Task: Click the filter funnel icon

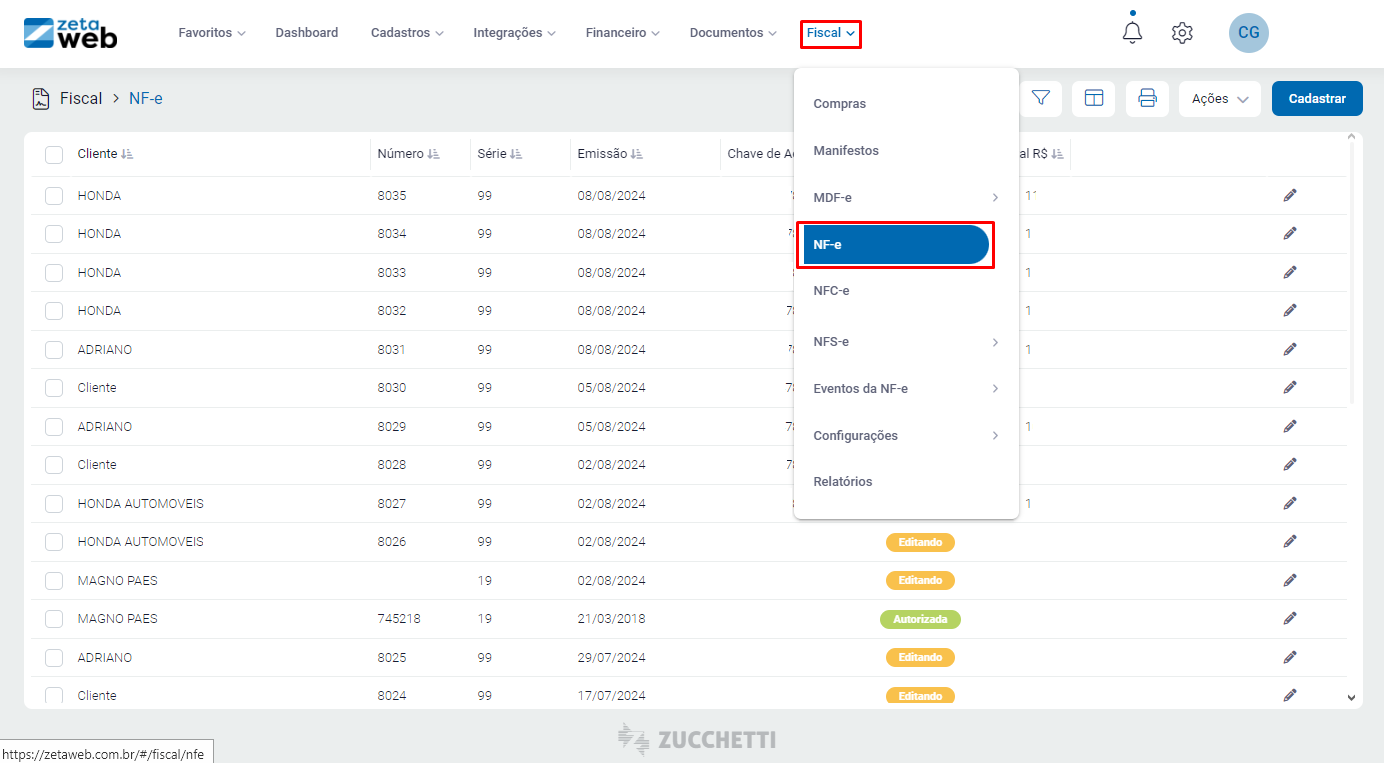Action: click(x=1041, y=98)
